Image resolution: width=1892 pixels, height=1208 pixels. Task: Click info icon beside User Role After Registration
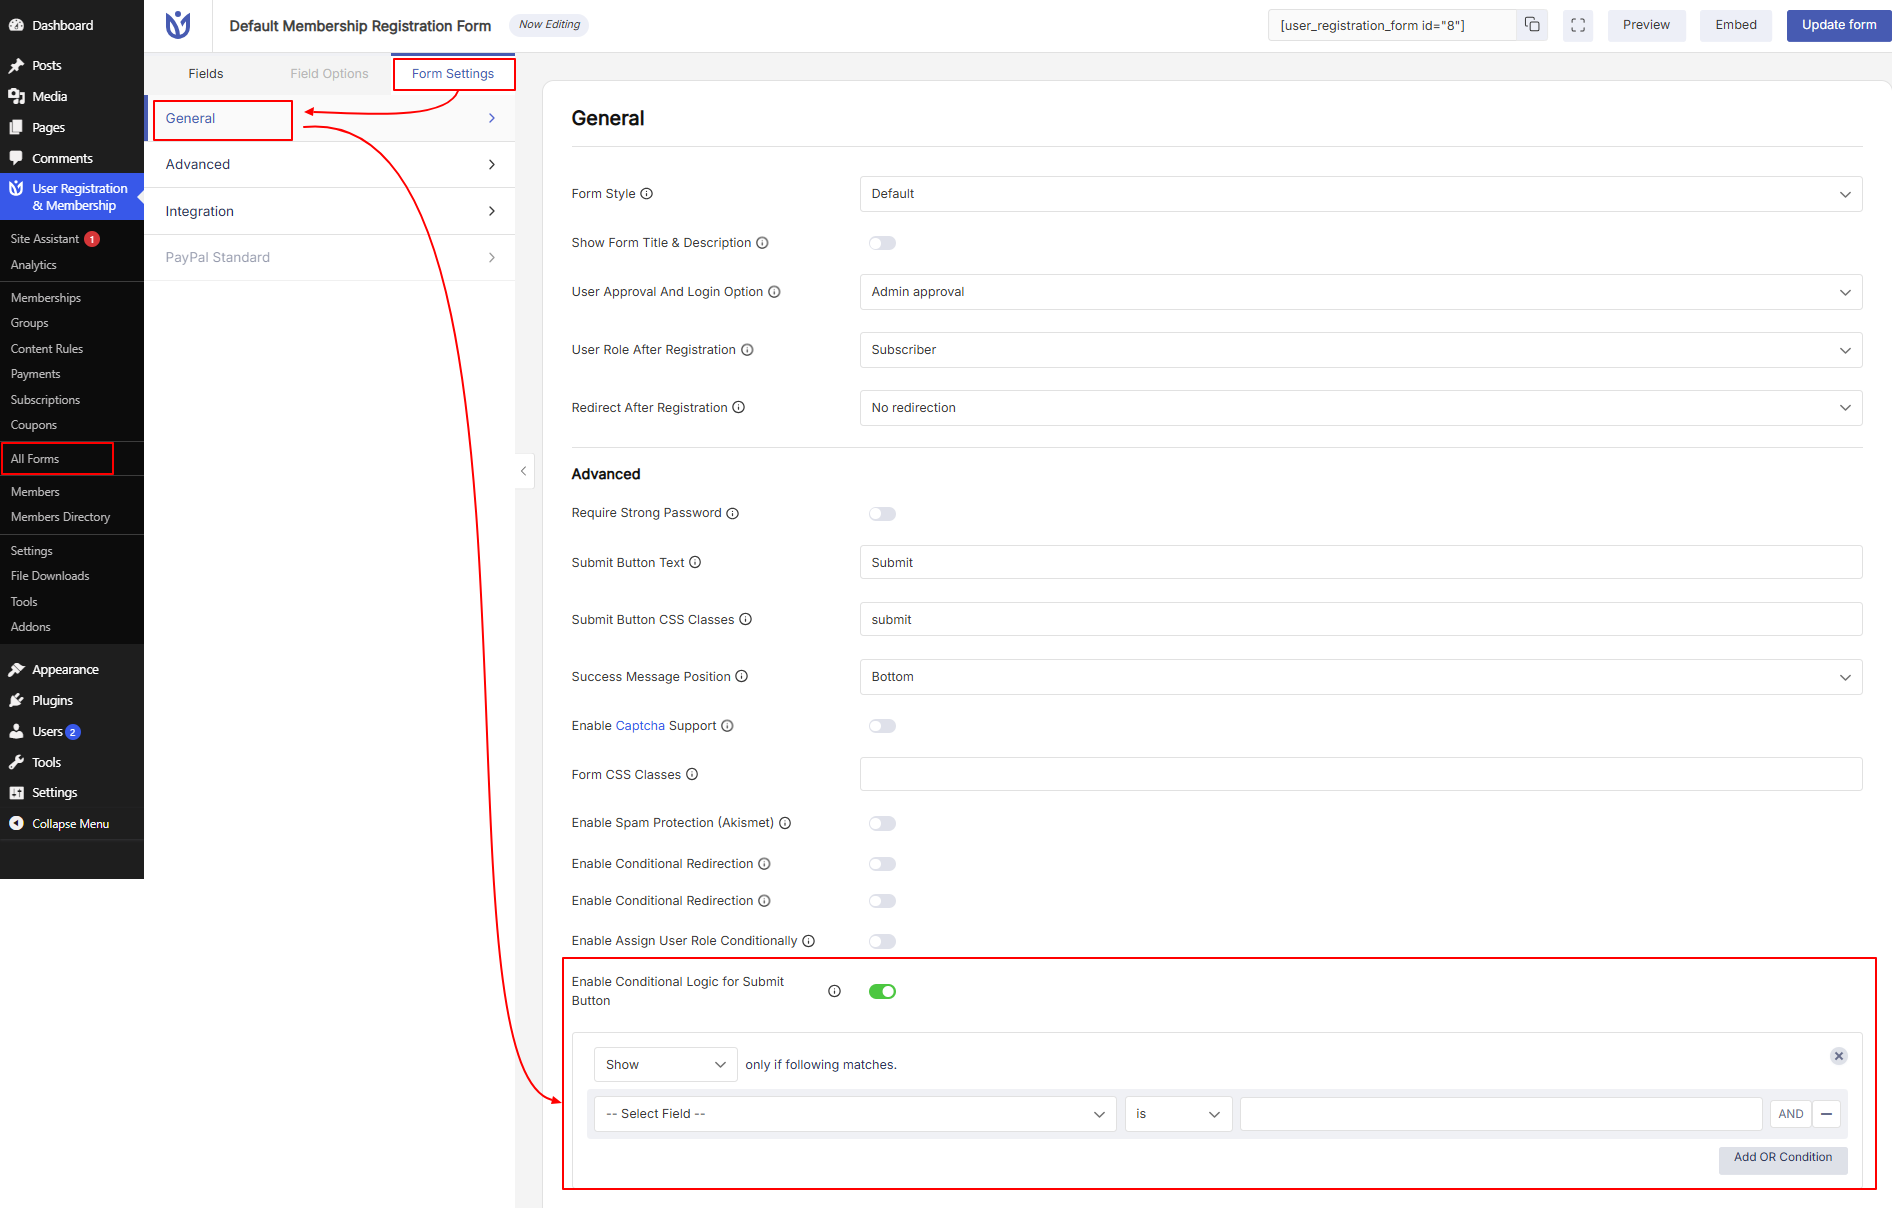point(747,350)
